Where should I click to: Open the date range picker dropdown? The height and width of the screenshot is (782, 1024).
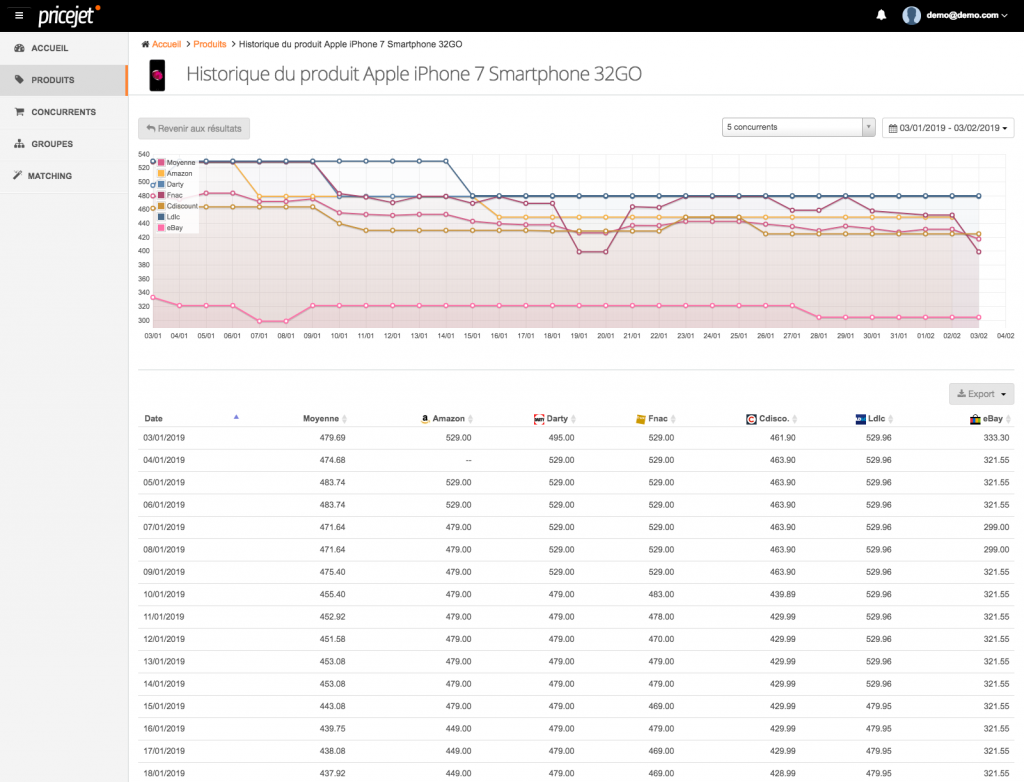(948, 128)
